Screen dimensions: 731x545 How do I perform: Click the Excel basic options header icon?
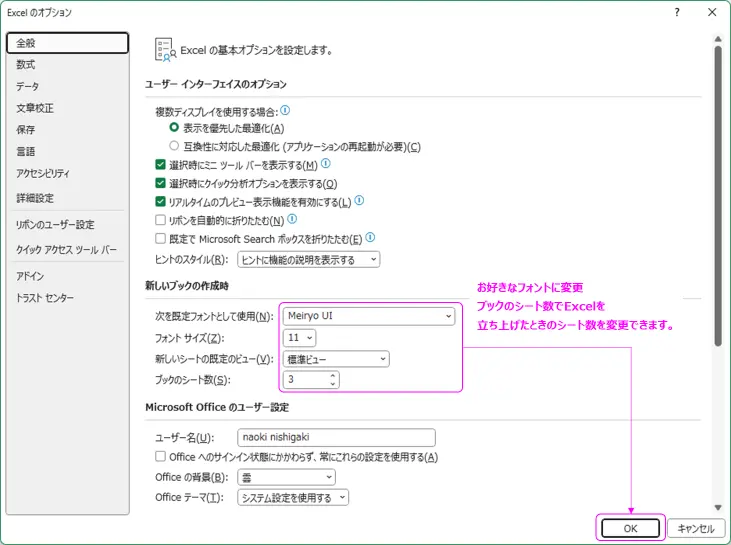pos(165,50)
